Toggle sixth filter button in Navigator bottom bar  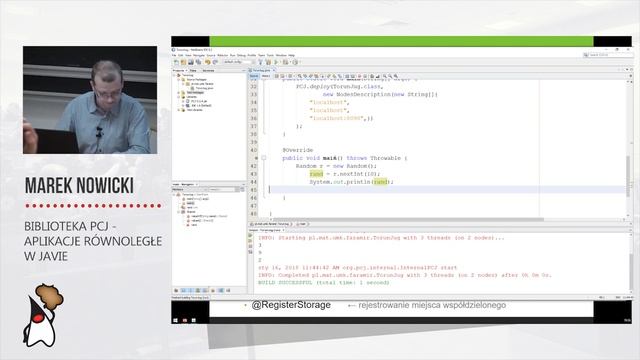[213, 290]
